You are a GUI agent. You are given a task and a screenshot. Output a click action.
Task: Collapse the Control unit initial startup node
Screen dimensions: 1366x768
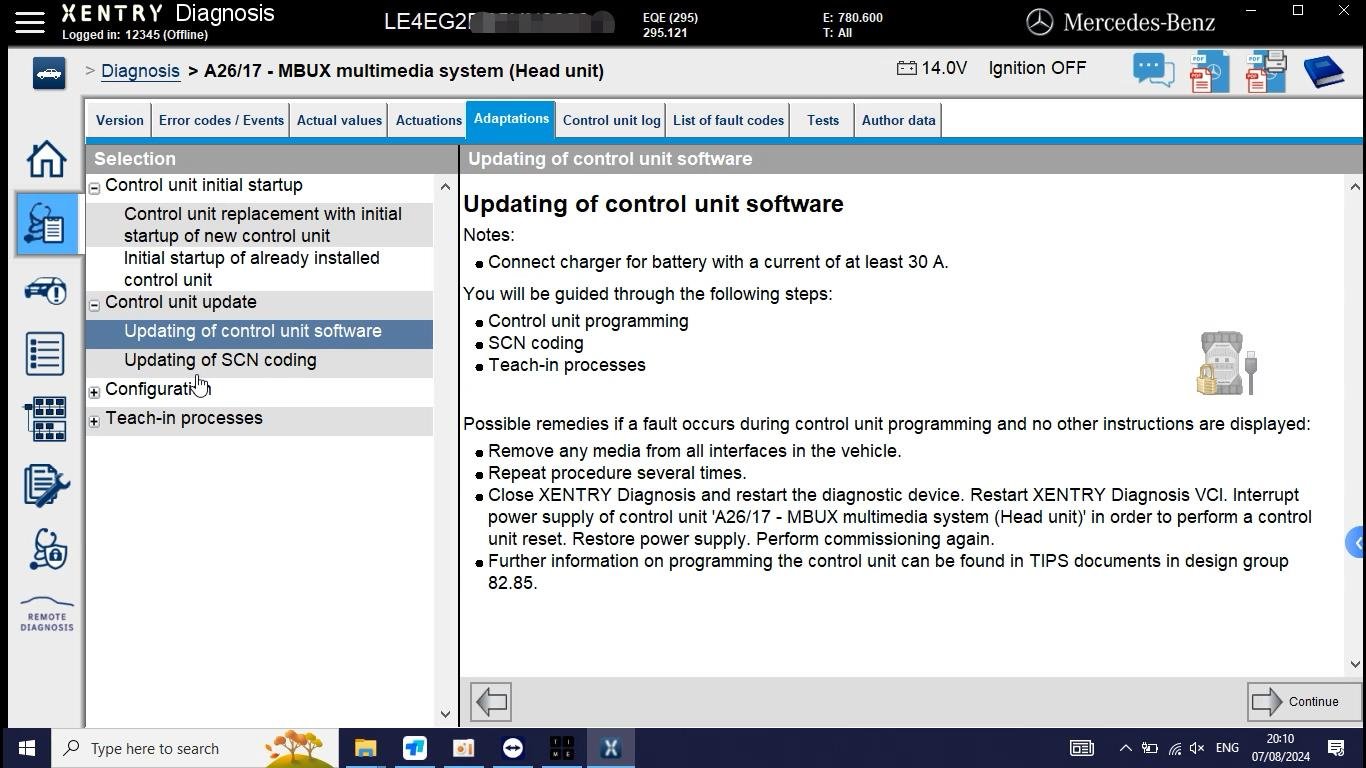94,187
